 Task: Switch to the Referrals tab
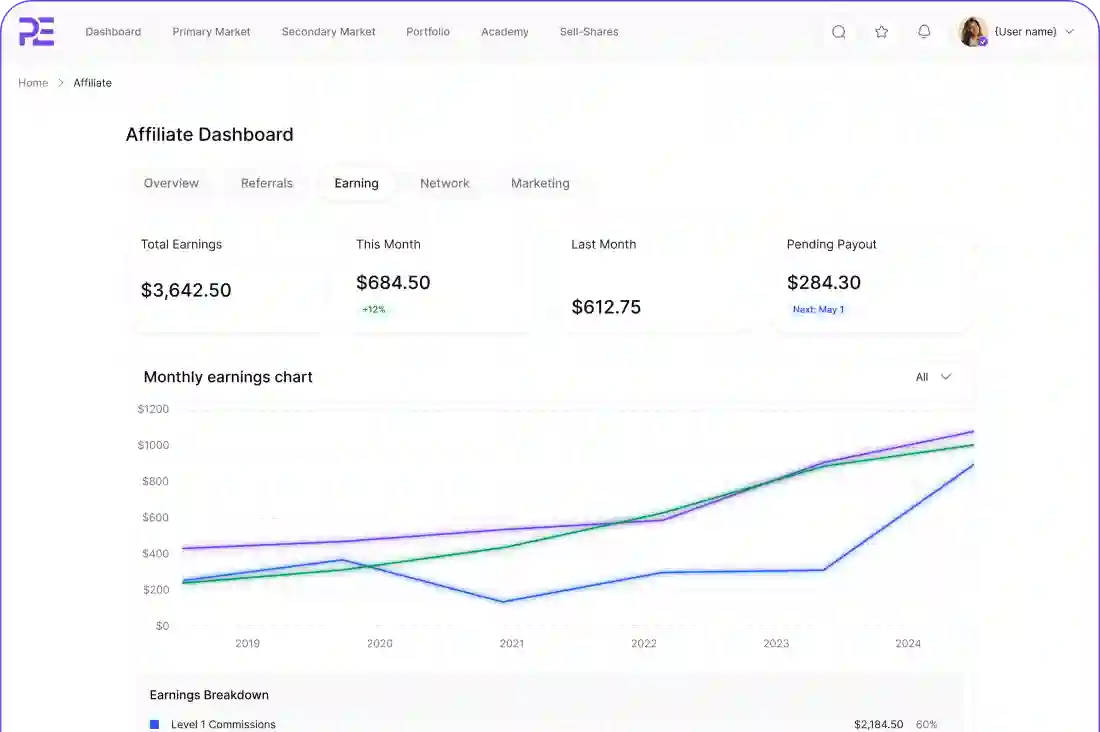pyautogui.click(x=267, y=183)
